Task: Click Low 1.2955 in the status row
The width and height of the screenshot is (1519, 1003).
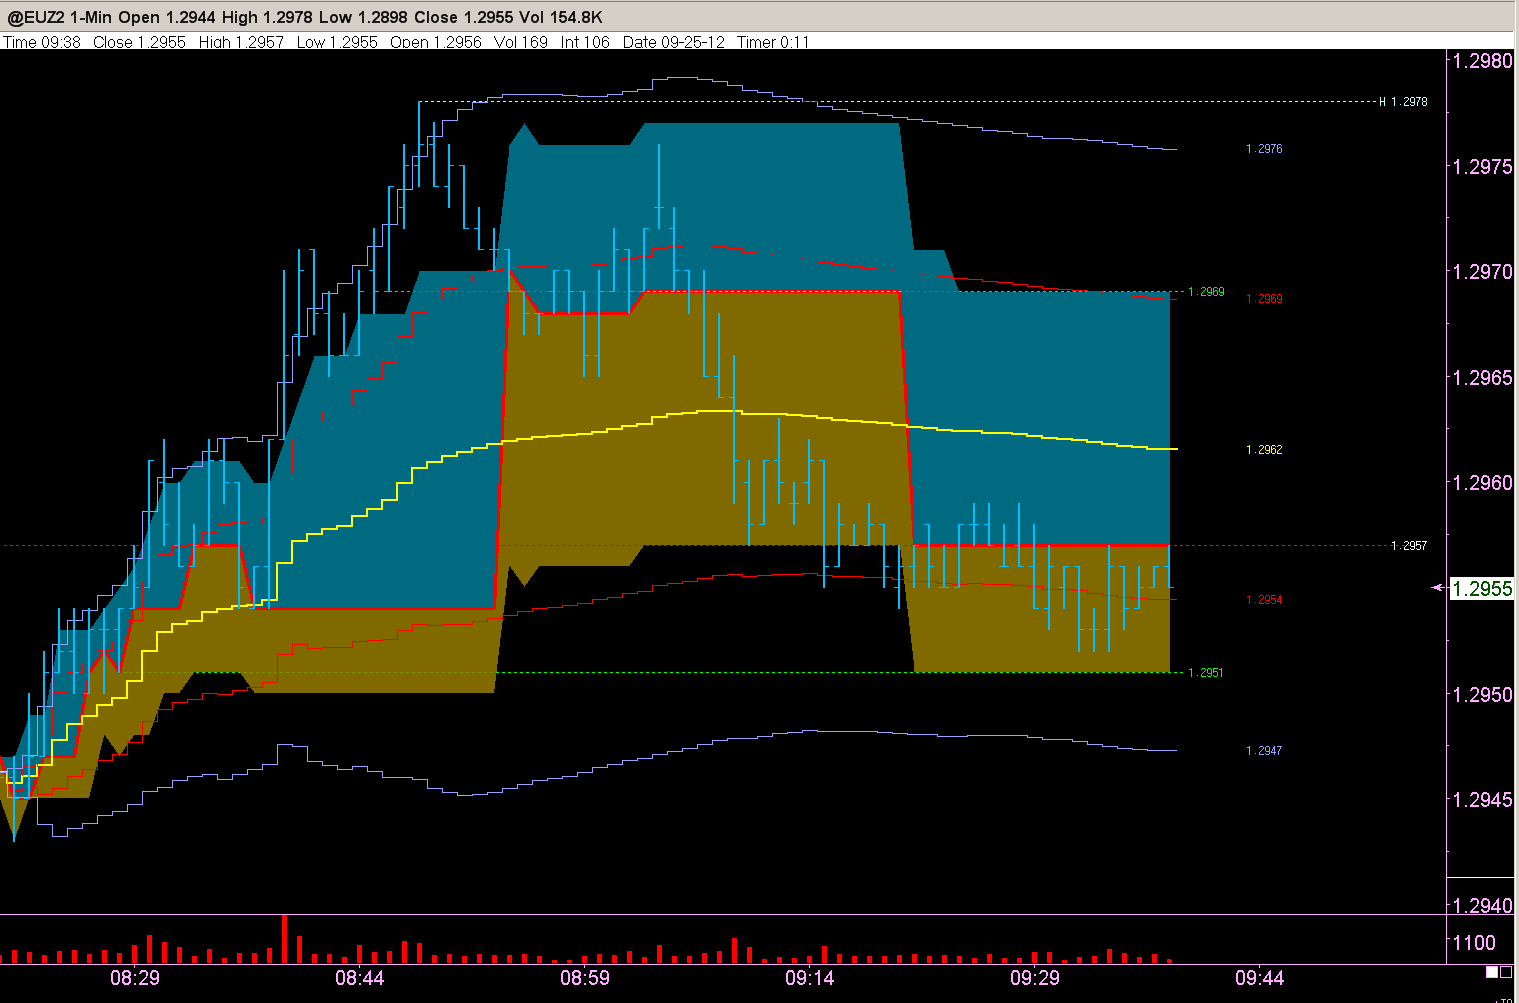Action: [337, 42]
